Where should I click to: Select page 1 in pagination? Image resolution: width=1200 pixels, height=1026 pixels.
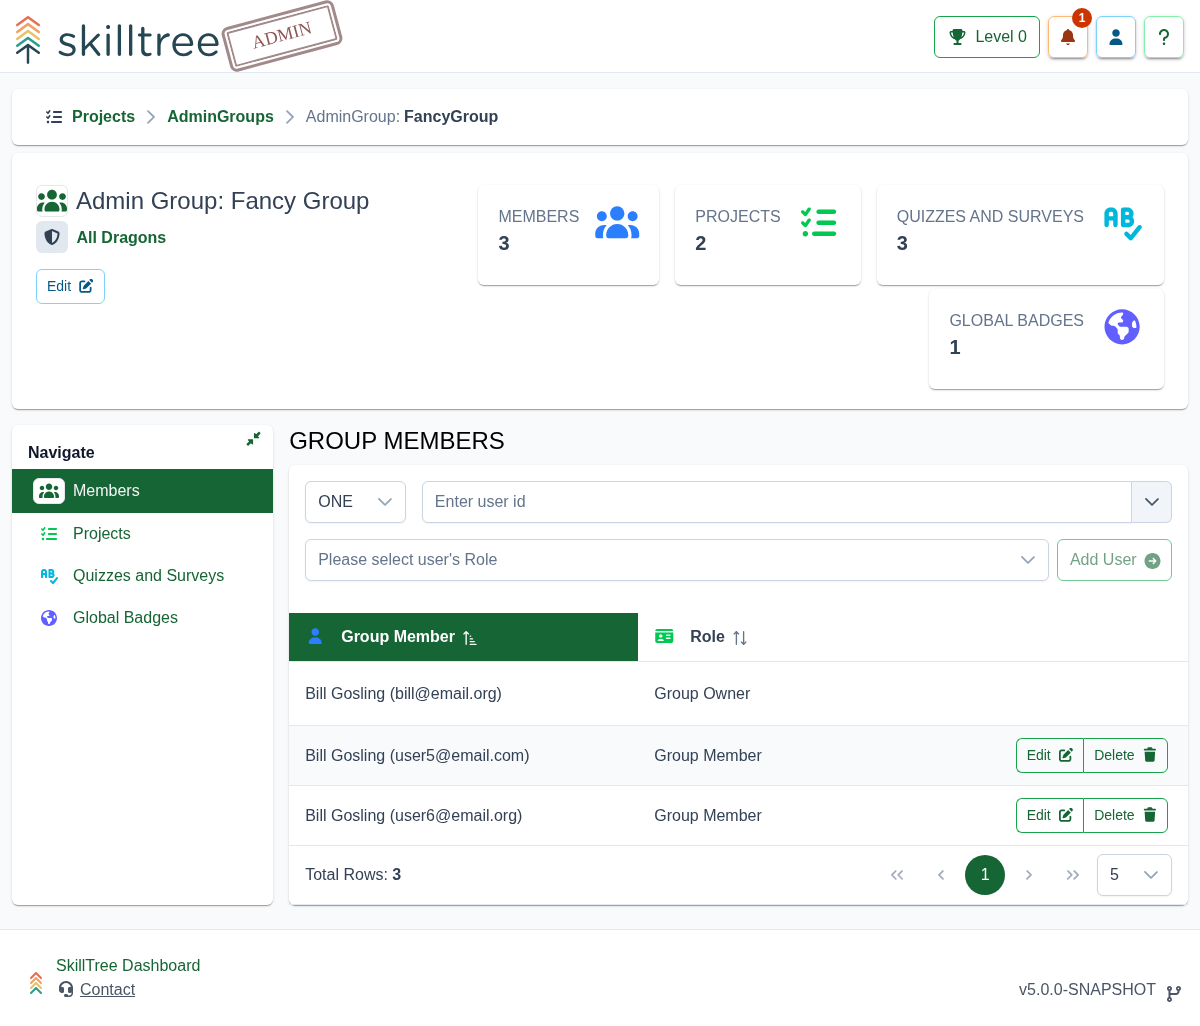click(985, 875)
